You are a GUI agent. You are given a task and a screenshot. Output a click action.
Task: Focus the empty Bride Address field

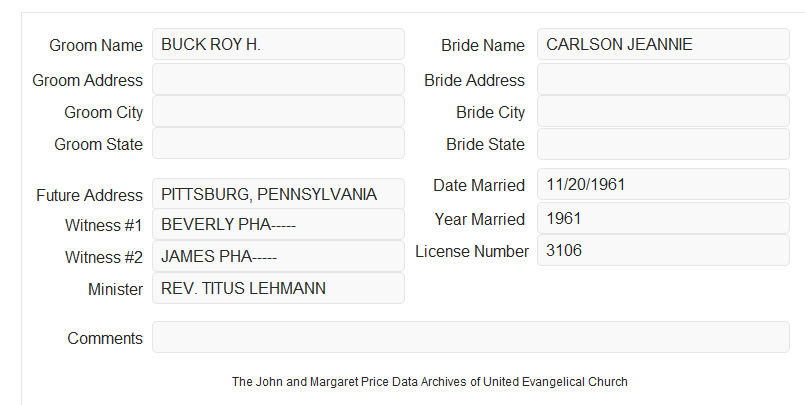tap(663, 79)
